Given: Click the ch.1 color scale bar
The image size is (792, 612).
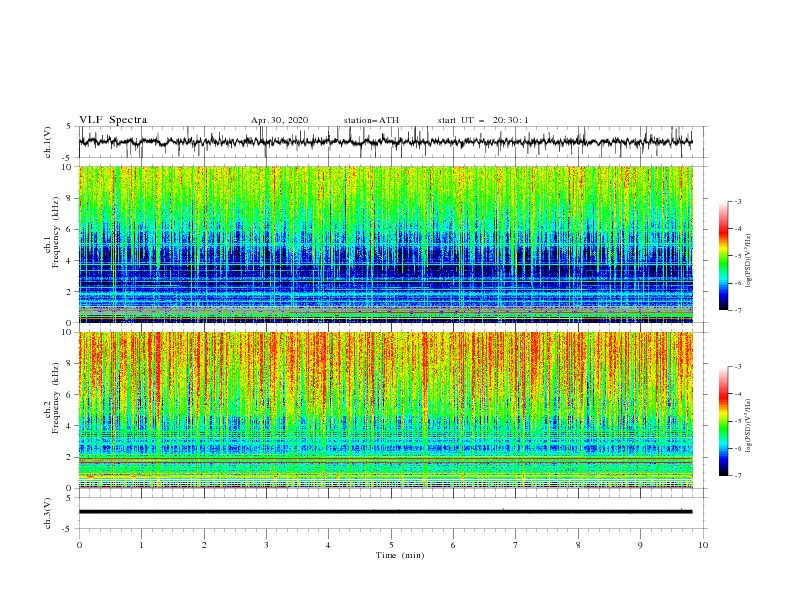Looking at the screenshot, I should 723,255.
